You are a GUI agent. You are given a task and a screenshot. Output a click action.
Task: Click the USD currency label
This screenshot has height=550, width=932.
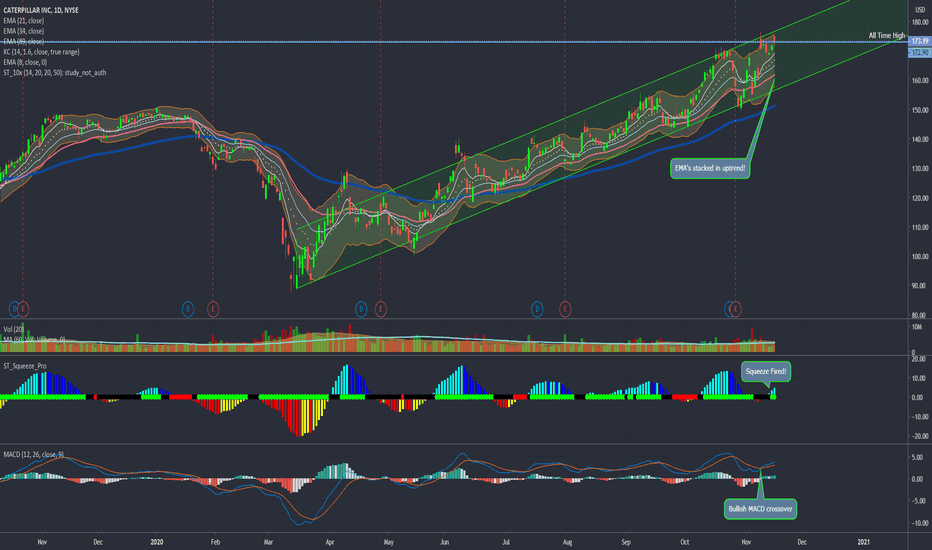(x=920, y=10)
